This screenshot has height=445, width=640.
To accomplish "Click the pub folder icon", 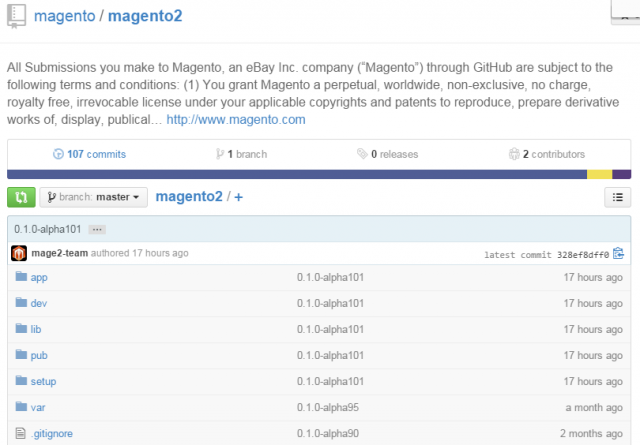I will [x=21, y=354].
